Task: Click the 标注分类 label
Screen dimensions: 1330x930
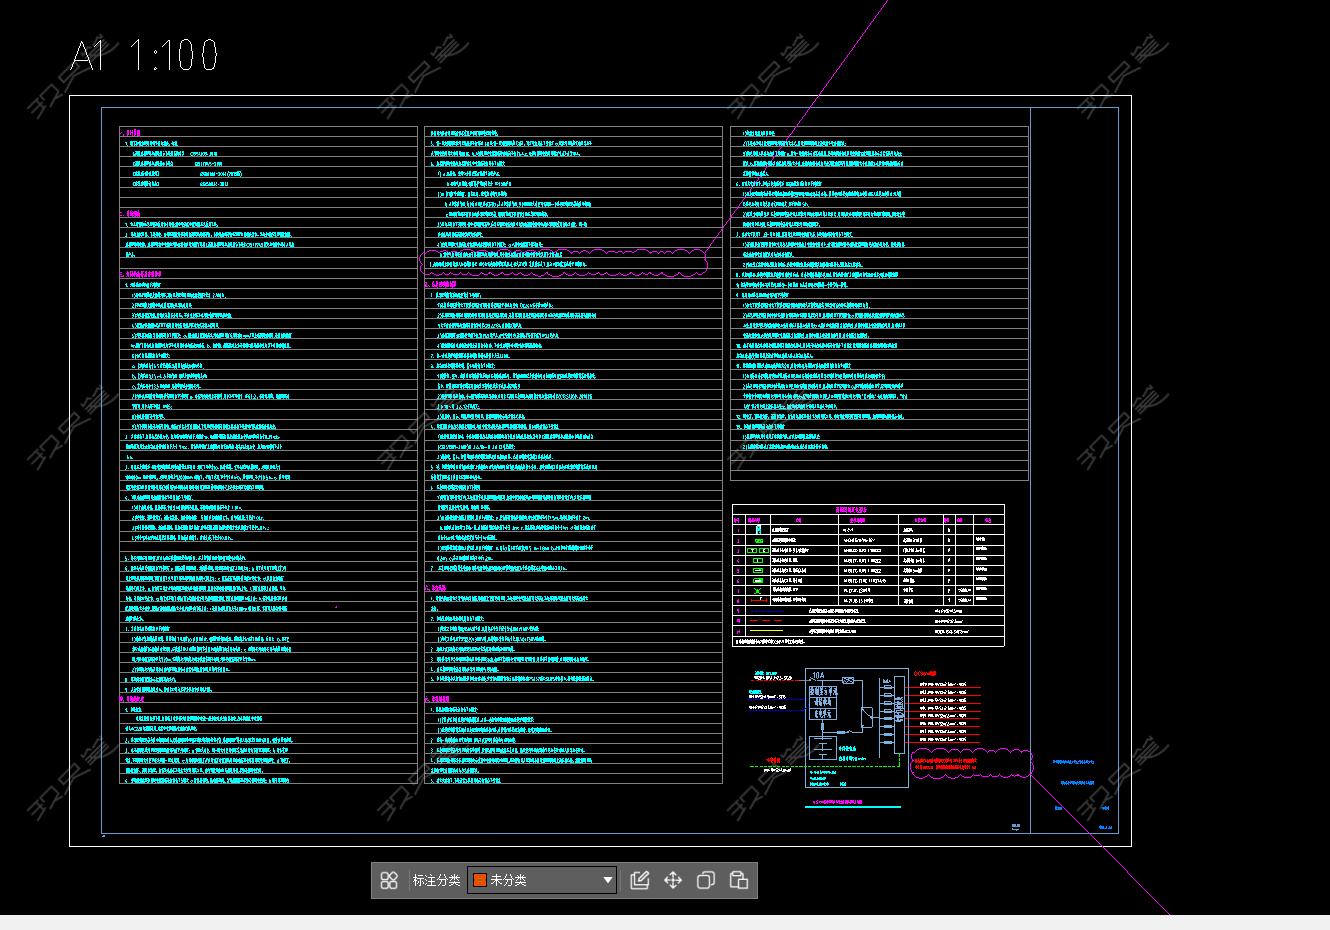Action: 436,880
